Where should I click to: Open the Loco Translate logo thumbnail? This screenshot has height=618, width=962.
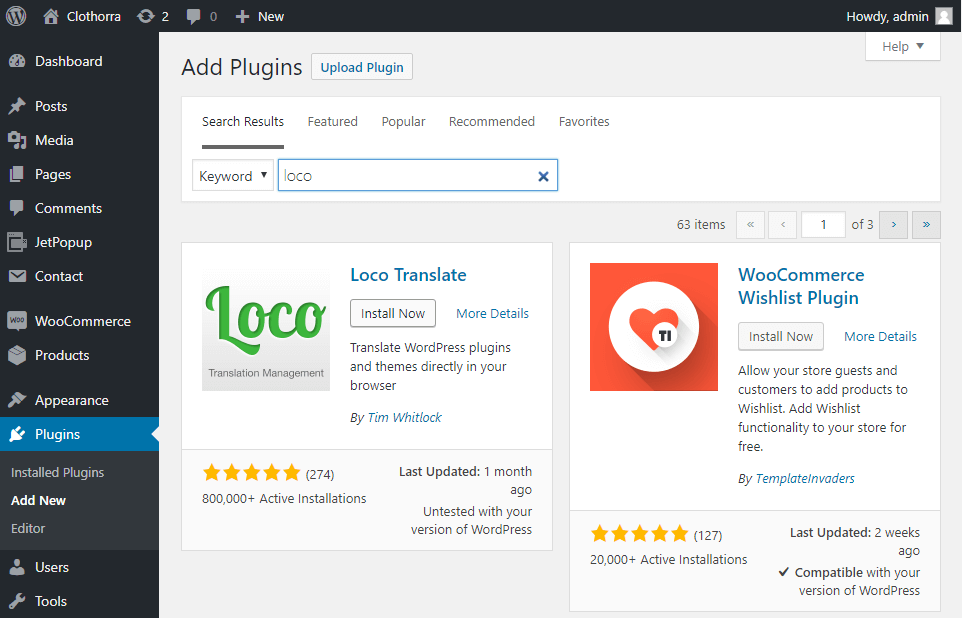coord(266,327)
